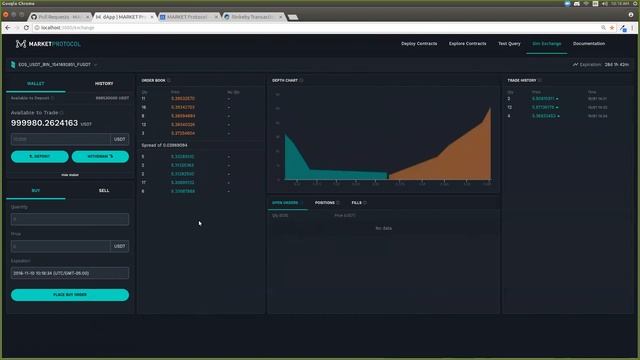Open a new browser tab
640x360 pixels.
(293, 17)
